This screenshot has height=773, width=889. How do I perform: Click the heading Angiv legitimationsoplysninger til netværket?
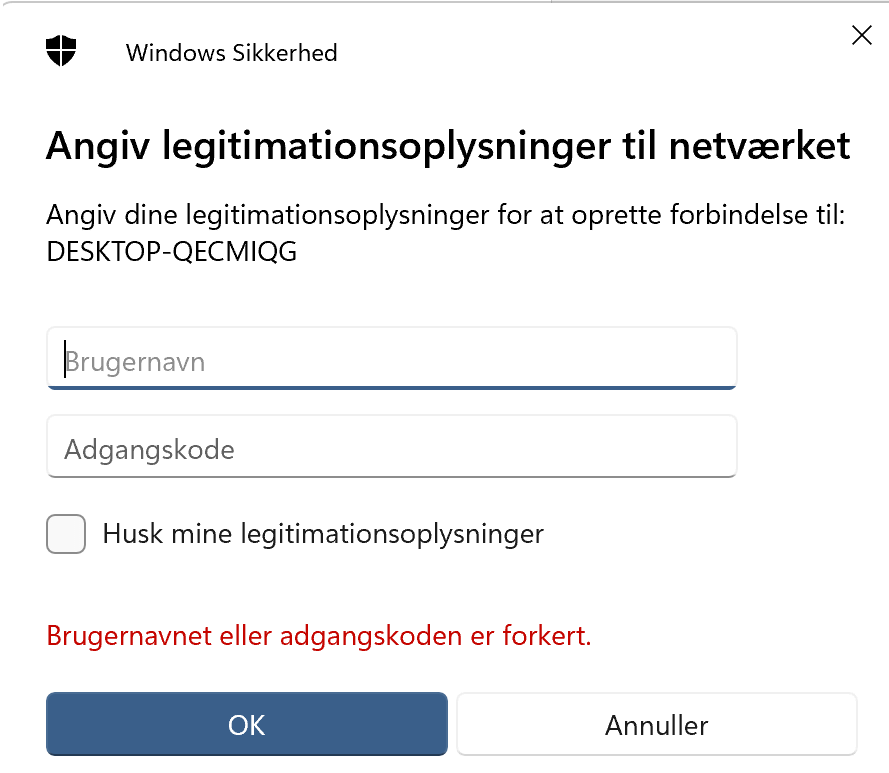click(x=448, y=147)
